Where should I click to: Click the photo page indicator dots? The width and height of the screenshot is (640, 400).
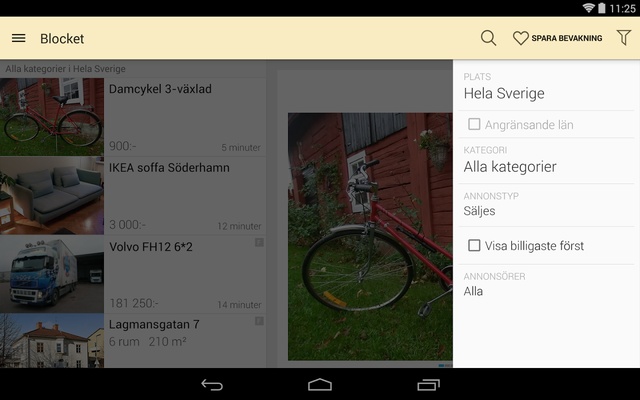pyautogui.click(x=445, y=365)
